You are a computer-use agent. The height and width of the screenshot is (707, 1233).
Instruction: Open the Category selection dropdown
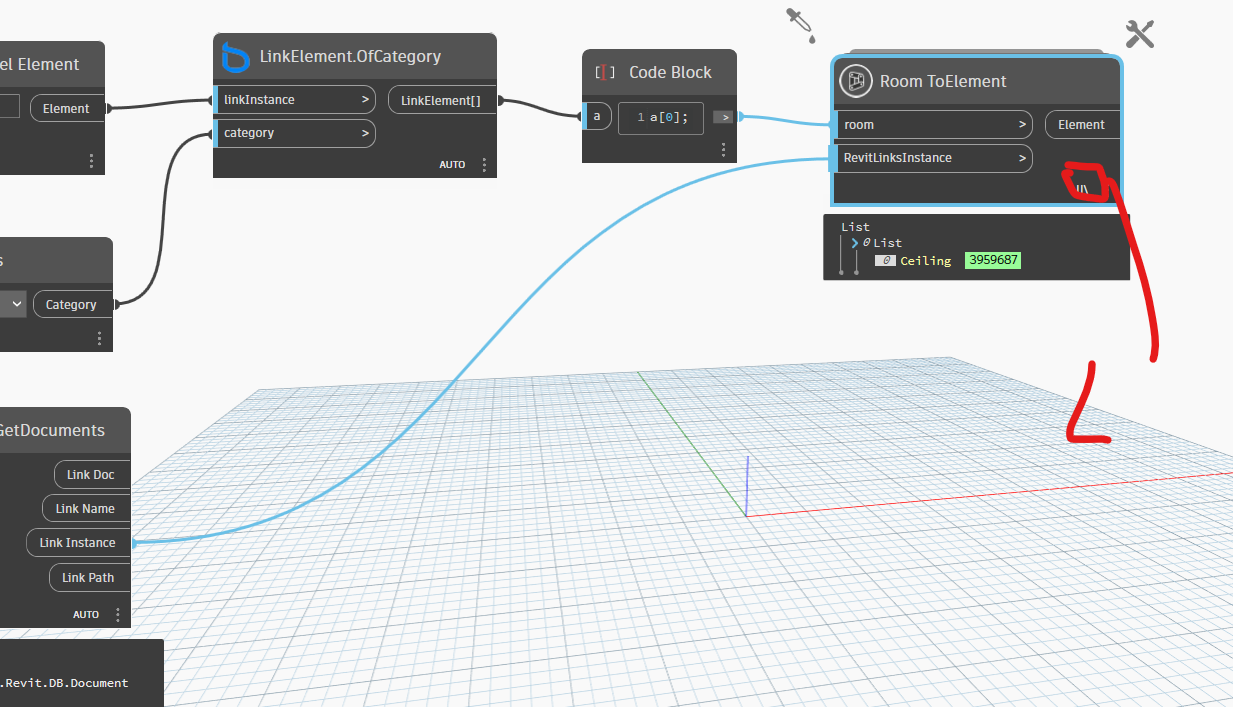(14, 303)
